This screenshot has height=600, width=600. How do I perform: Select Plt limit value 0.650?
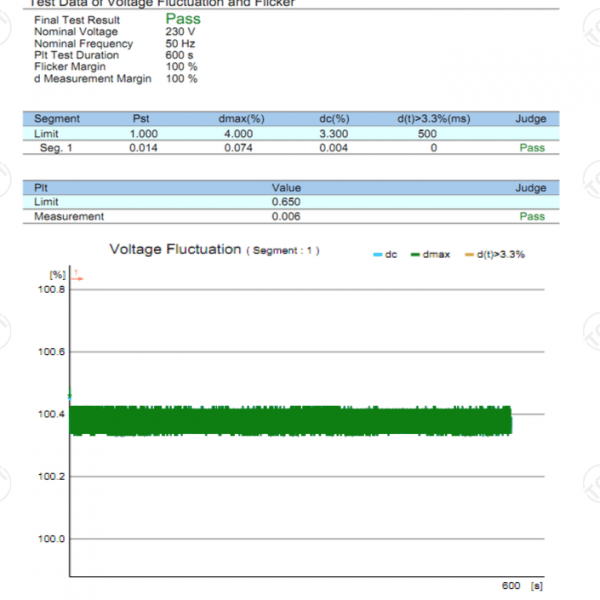click(x=286, y=202)
